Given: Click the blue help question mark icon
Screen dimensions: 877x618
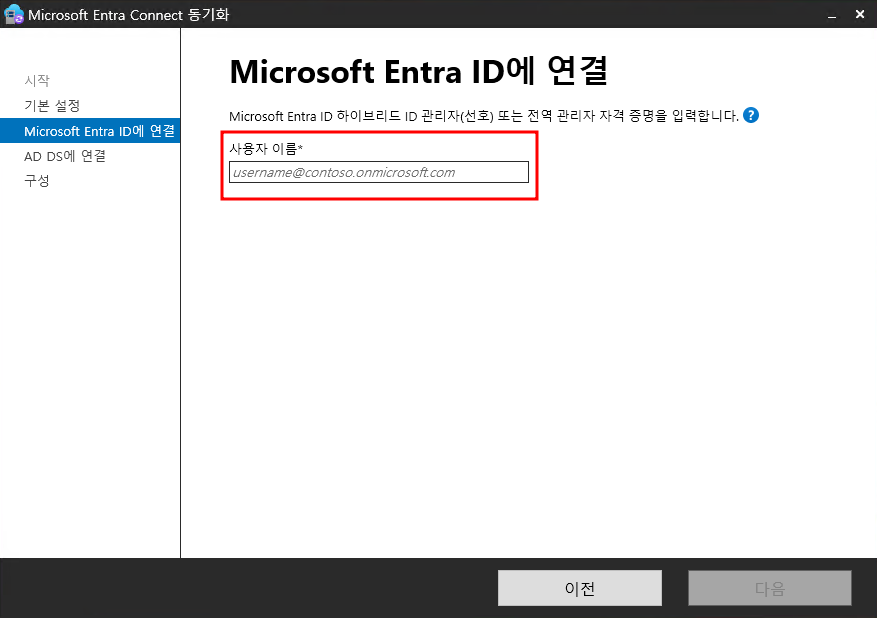Looking at the screenshot, I should click(751, 115).
